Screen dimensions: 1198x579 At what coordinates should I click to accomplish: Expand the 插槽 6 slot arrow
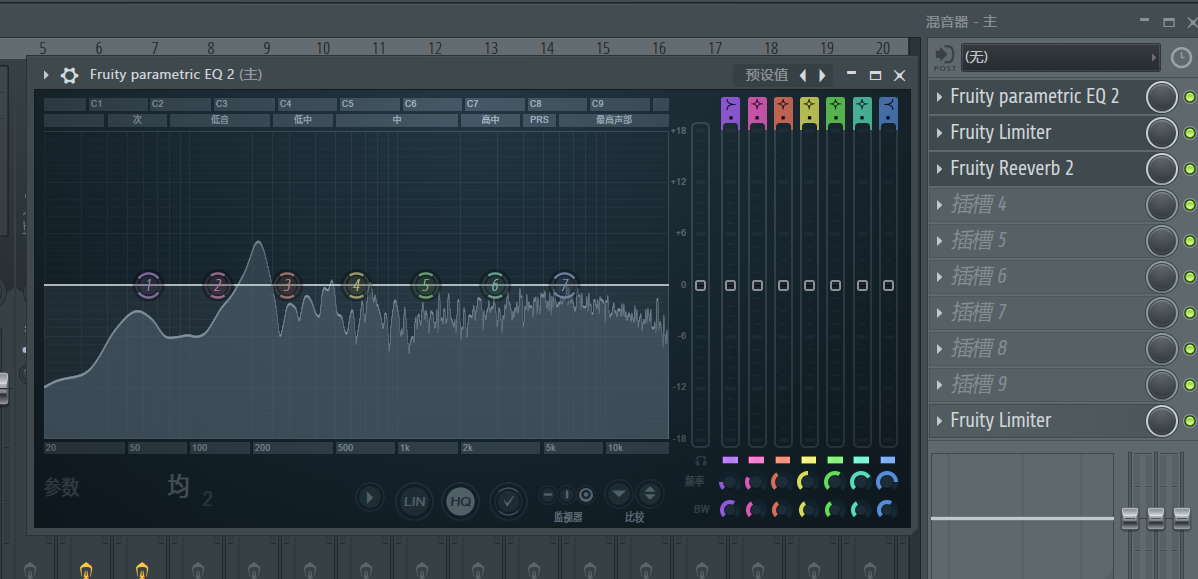pyautogui.click(x=940, y=277)
